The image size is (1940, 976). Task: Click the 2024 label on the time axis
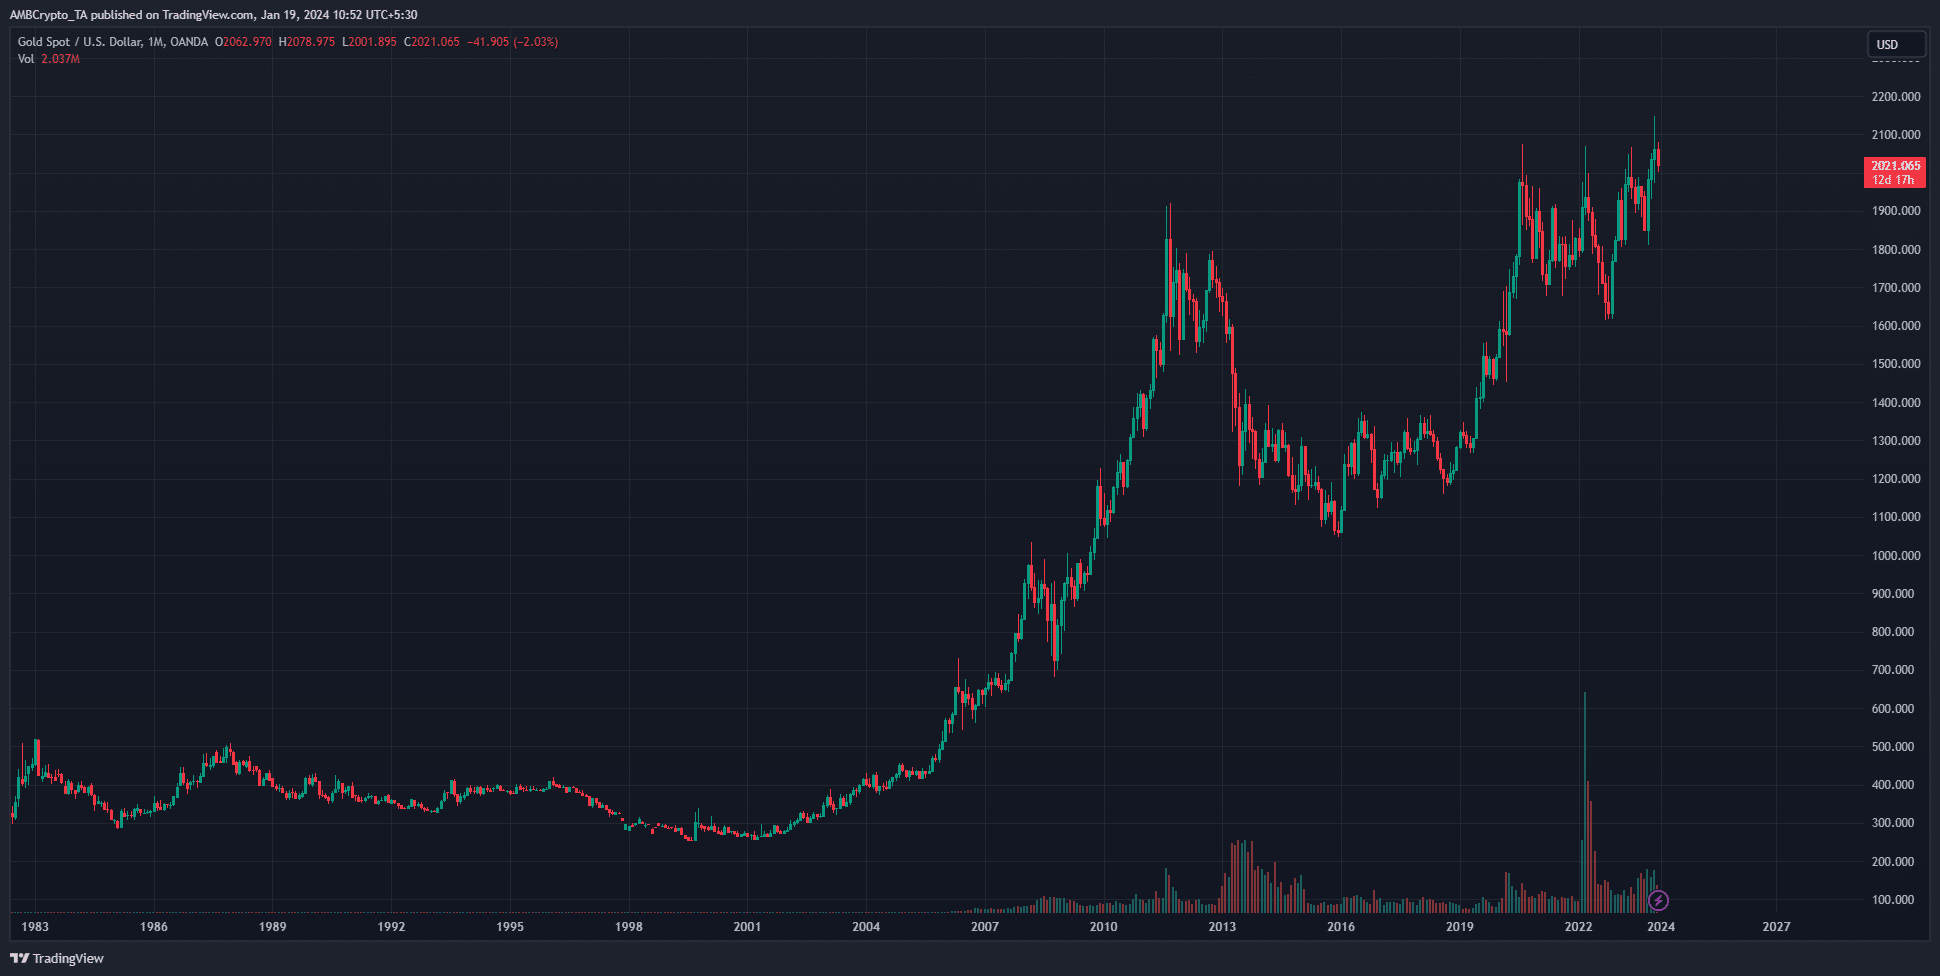pyautogui.click(x=1661, y=927)
